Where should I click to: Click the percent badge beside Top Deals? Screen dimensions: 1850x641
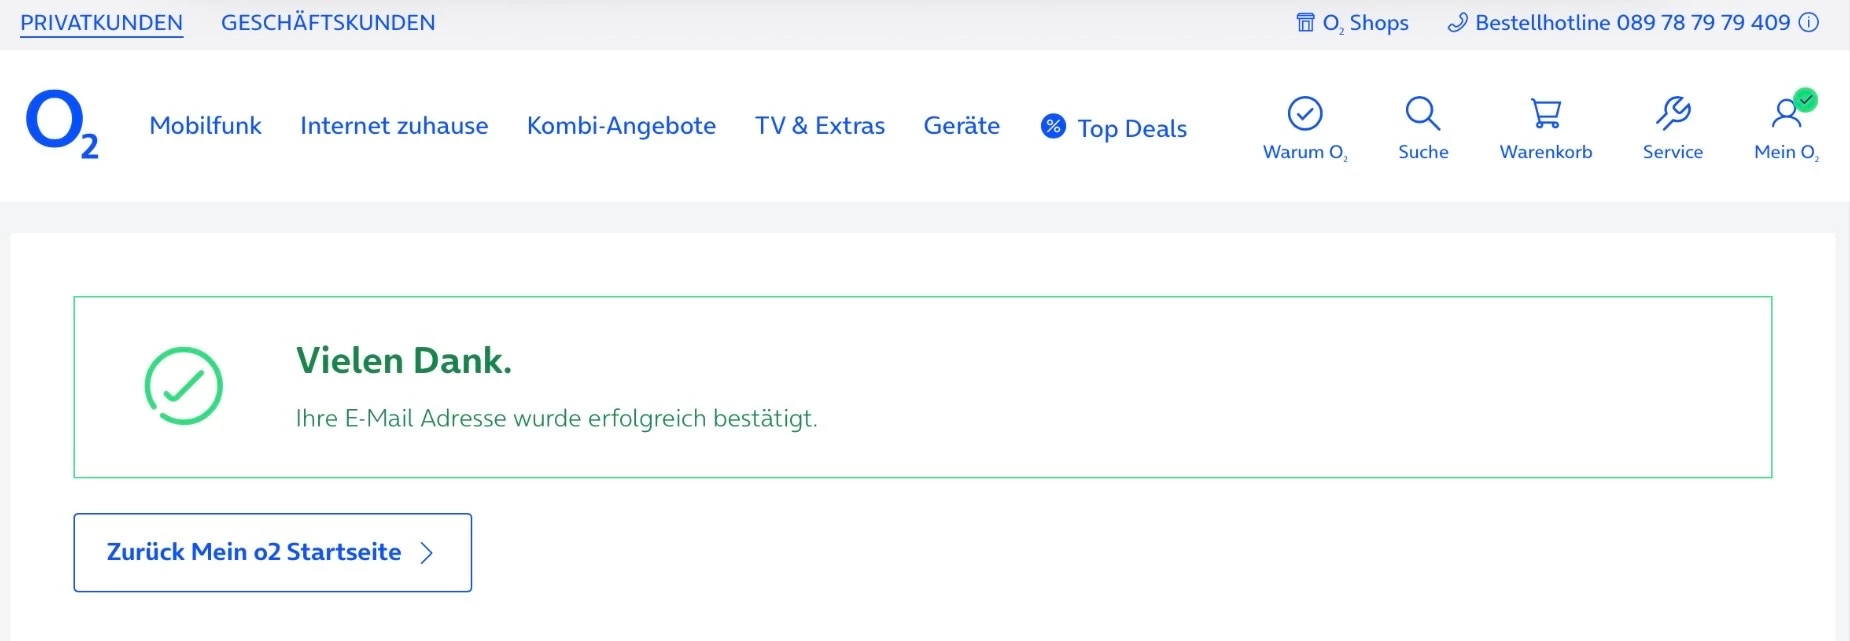tap(1053, 126)
